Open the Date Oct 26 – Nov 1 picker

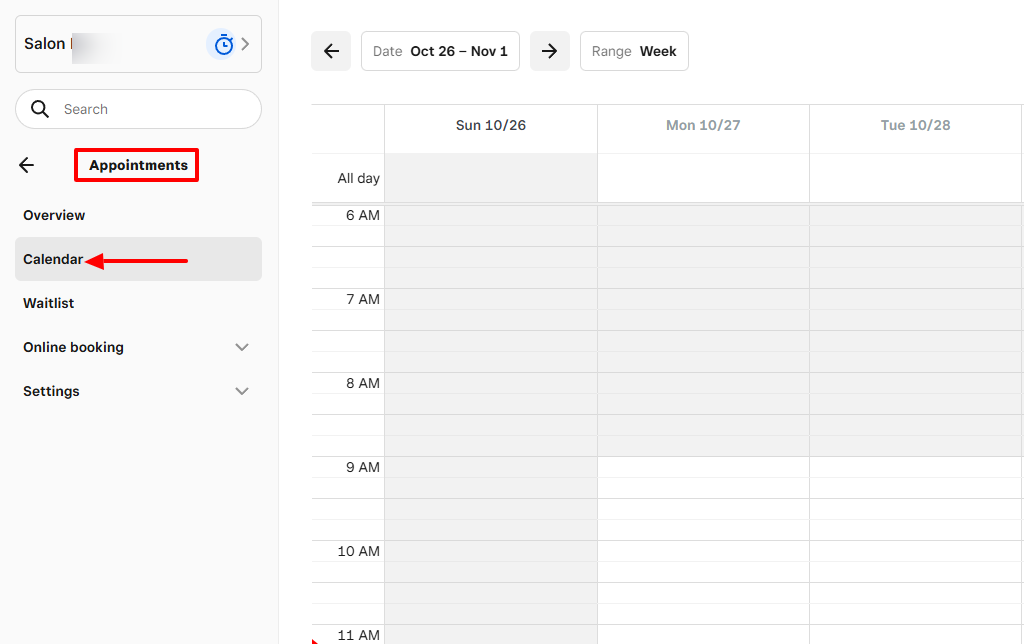coord(440,51)
